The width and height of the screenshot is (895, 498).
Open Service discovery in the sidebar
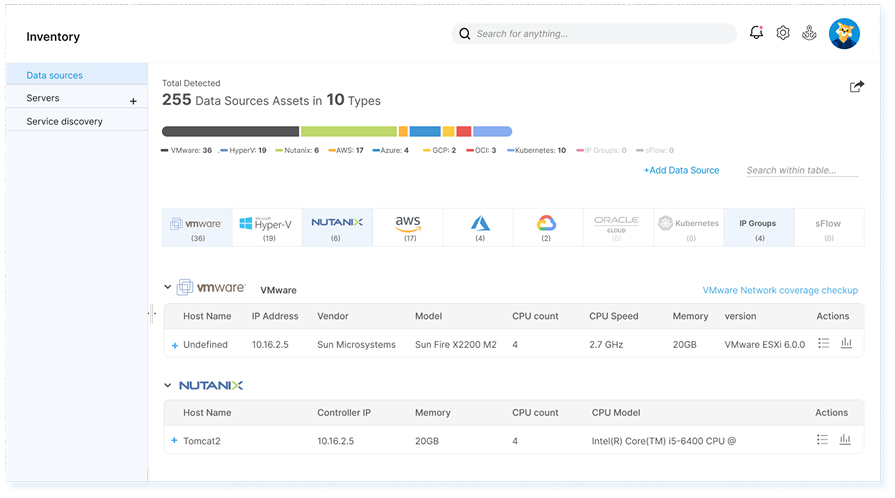(x=64, y=121)
